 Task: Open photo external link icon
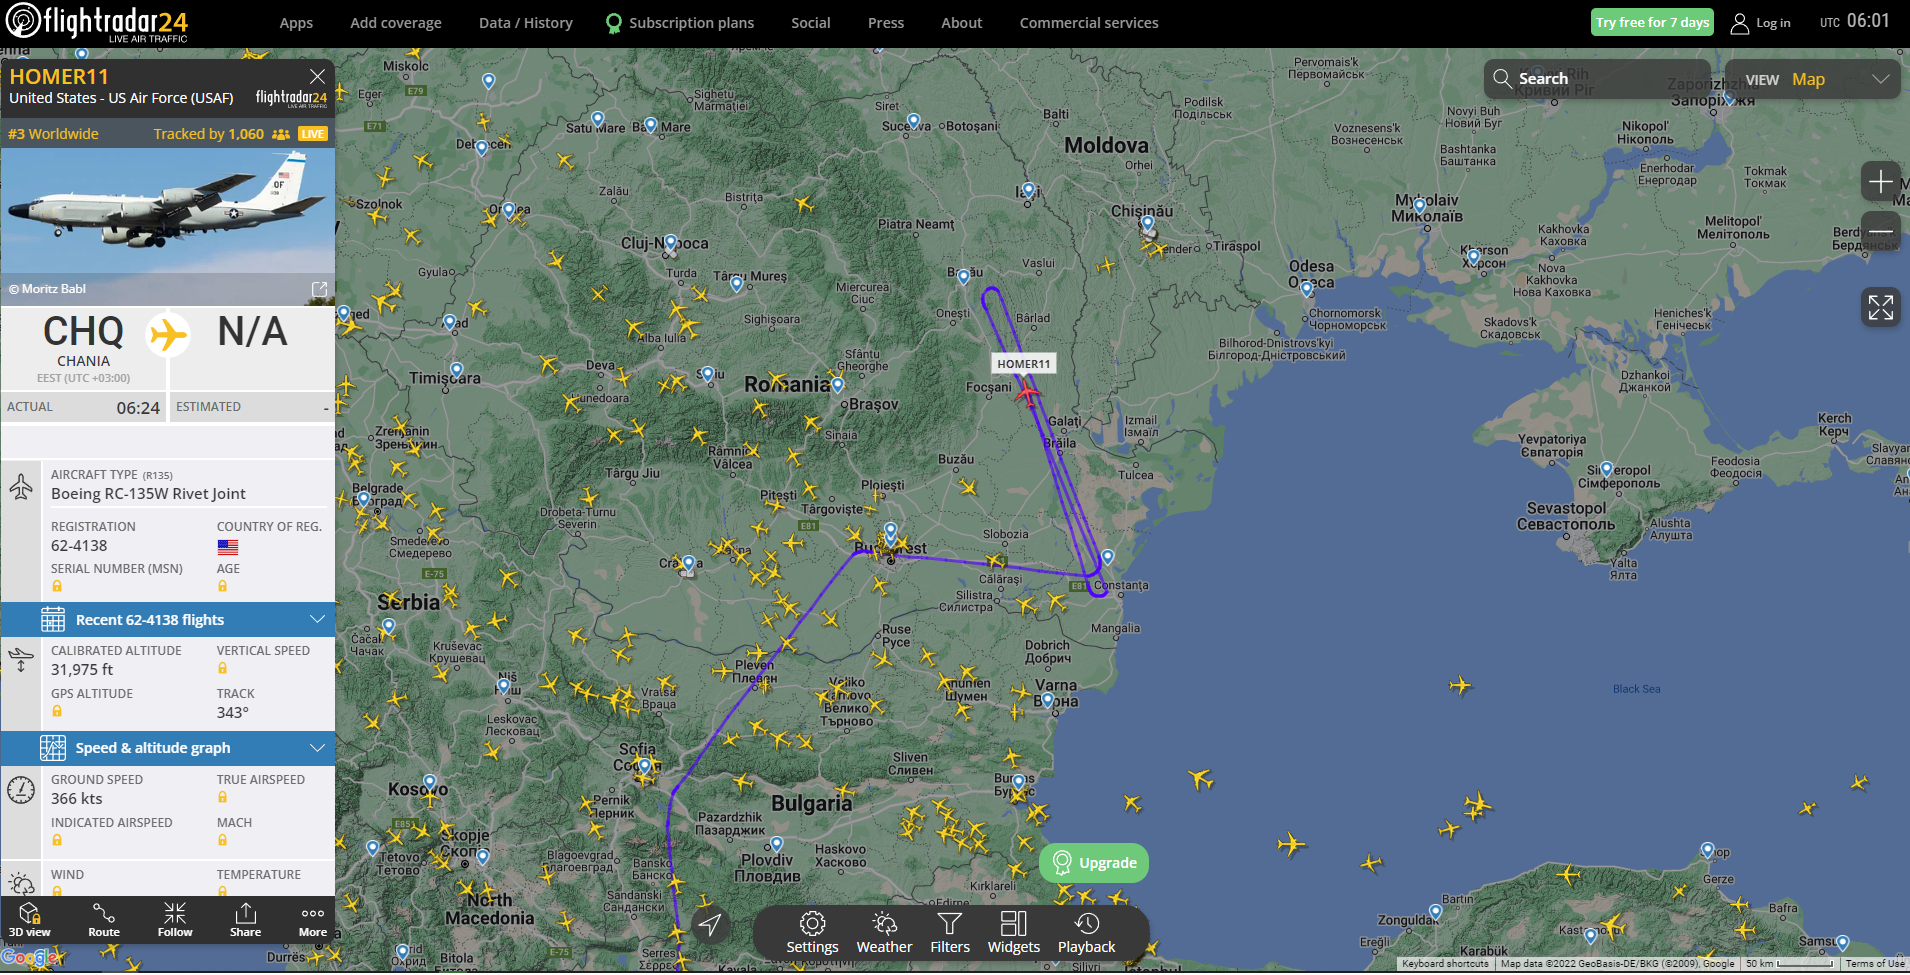pos(319,289)
